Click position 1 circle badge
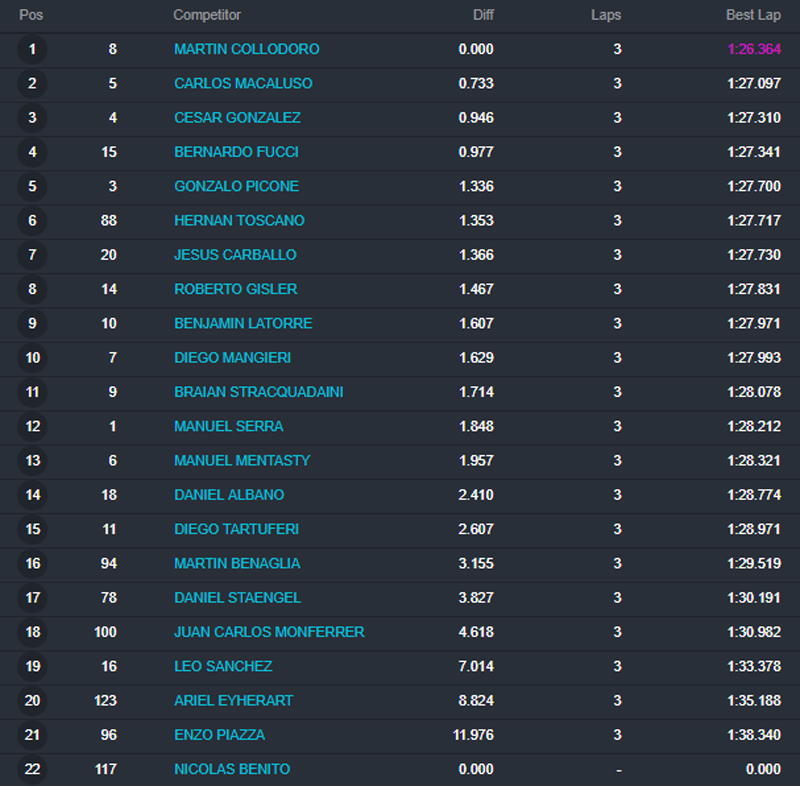The height and width of the screenshot is (786, 800). (32, 49)
